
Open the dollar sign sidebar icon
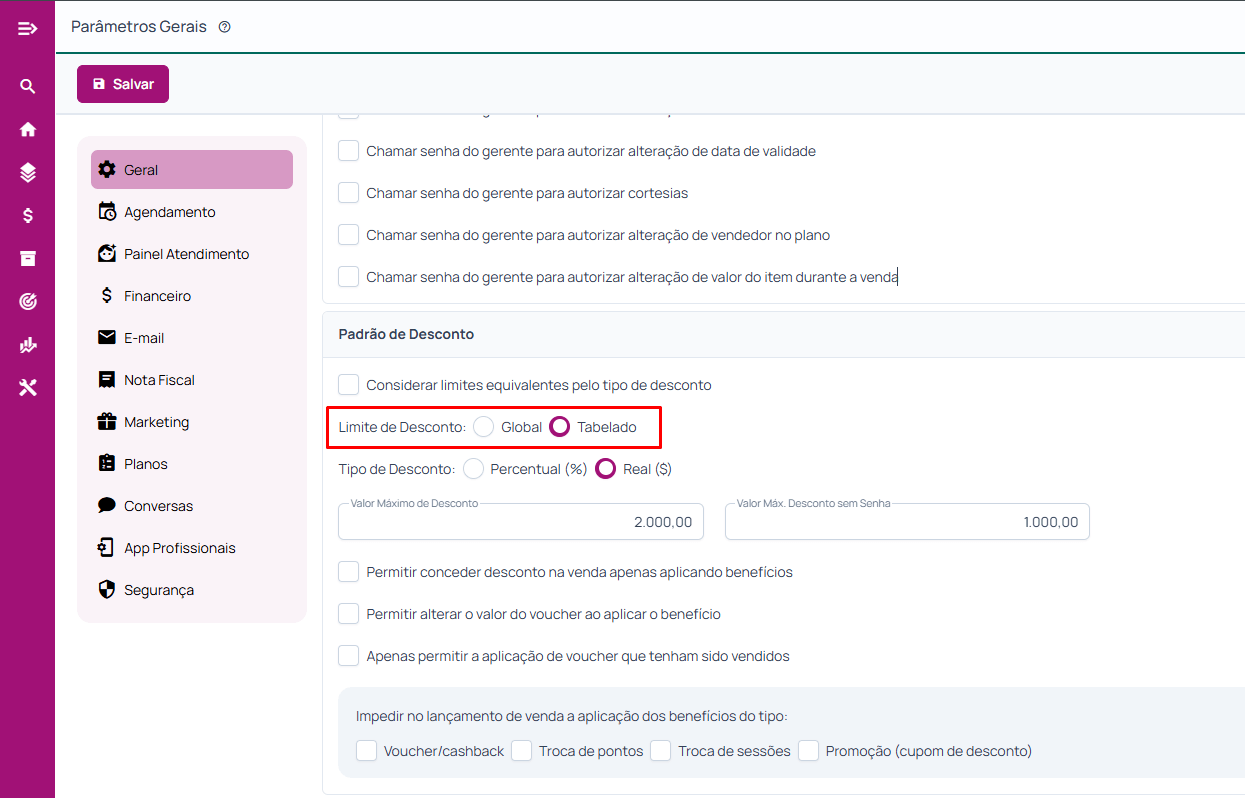click(28, 215)
